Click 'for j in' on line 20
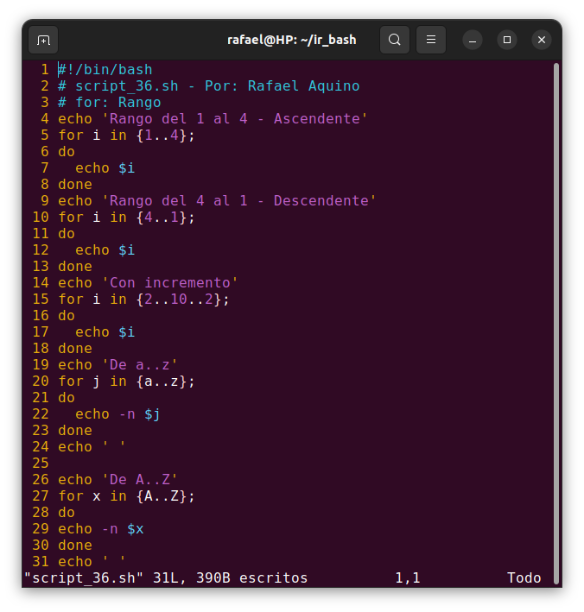 pyautogui.click(x=93, y=381)
